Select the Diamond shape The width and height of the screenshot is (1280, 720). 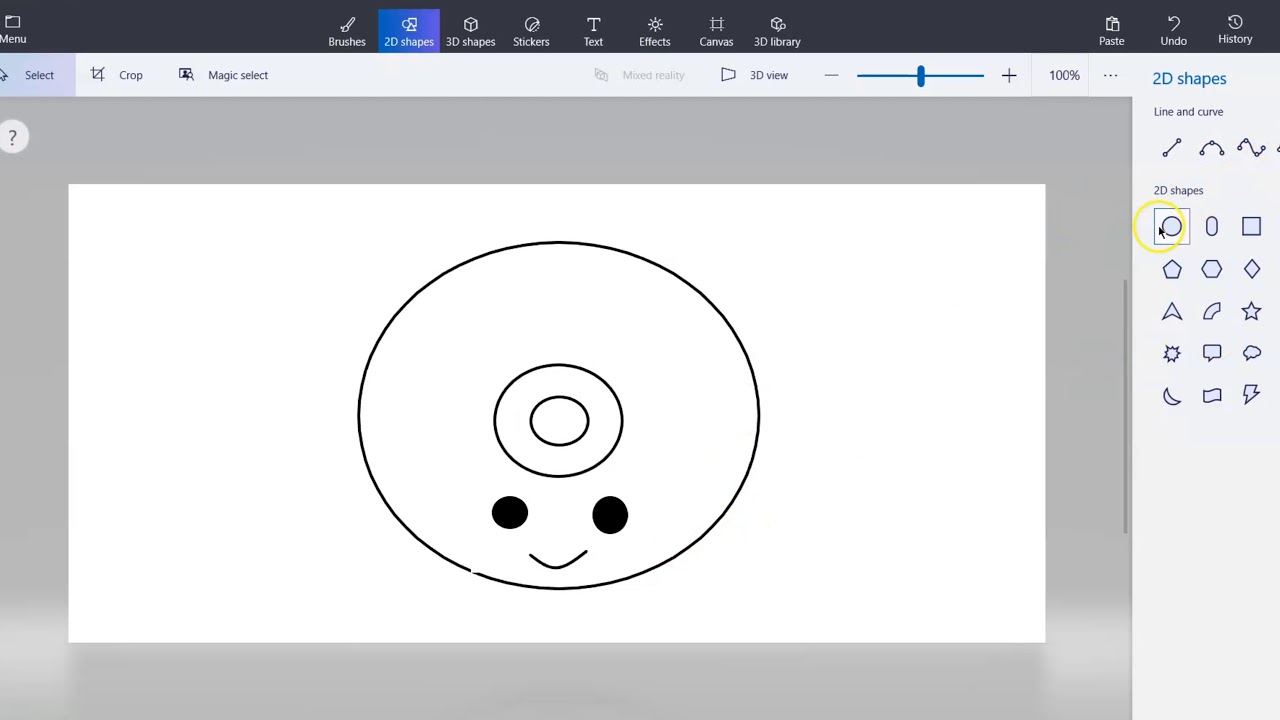[x=1252, y=269]
